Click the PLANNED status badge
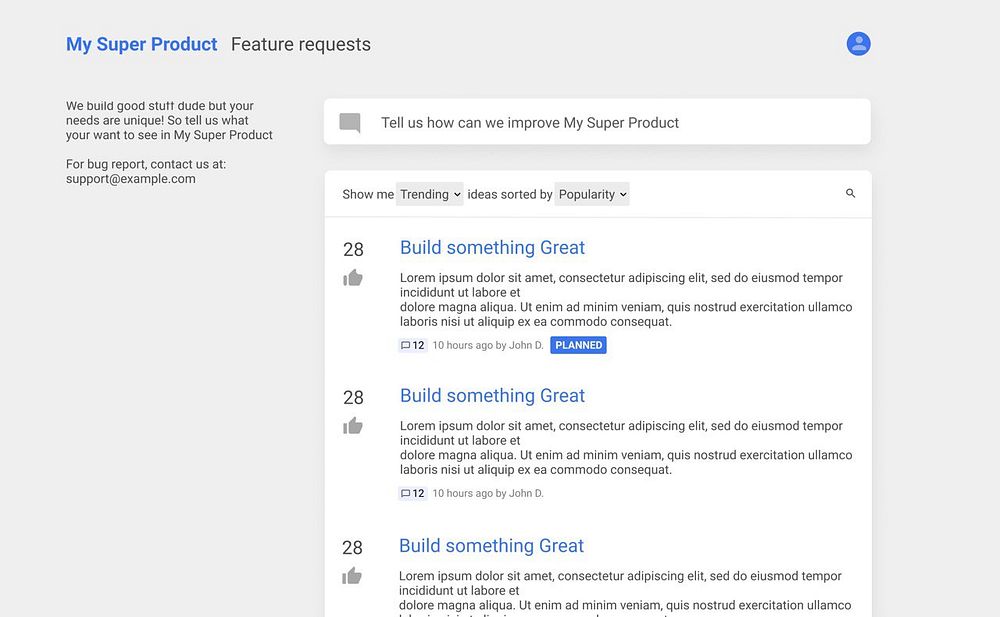Viewport: 1000px width, 617px height. tap(578, 345)
